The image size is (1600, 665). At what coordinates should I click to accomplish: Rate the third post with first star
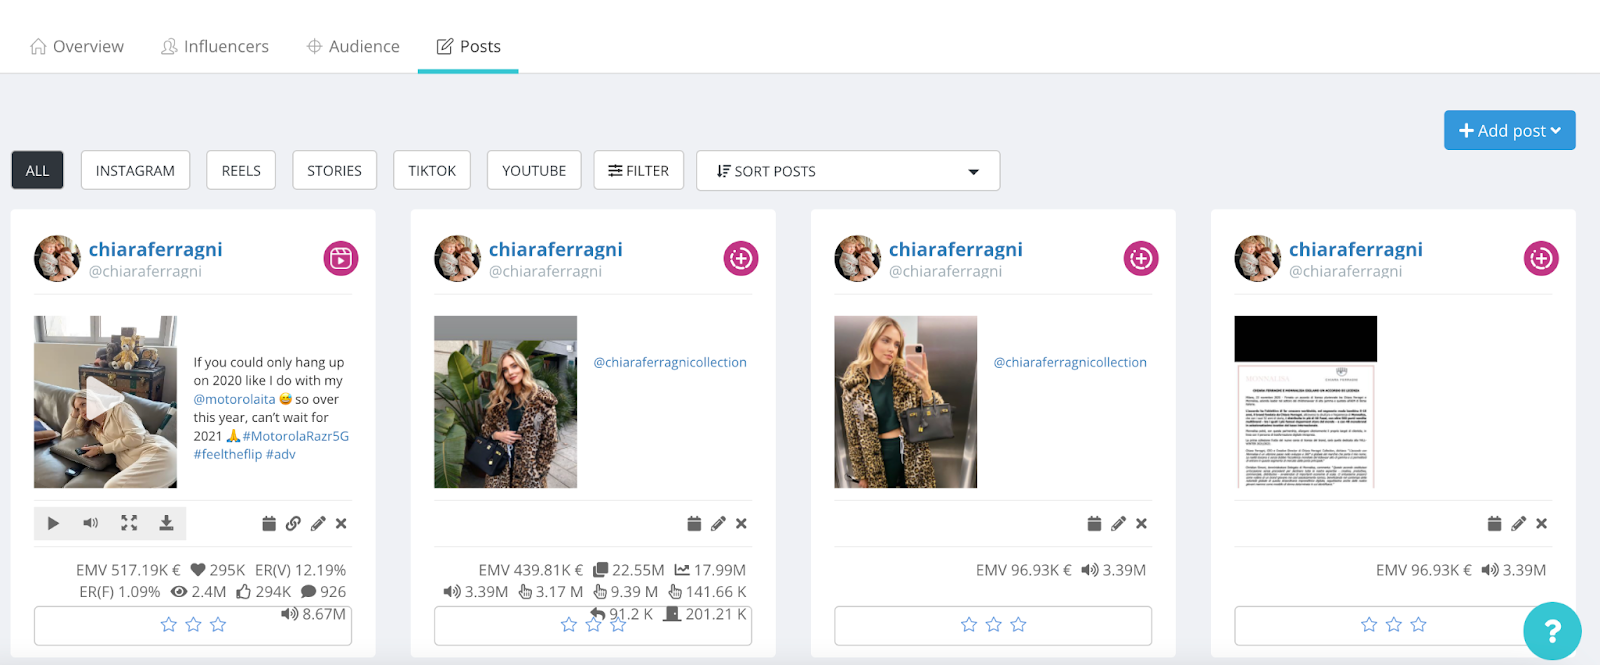click(x=968, y=625)
